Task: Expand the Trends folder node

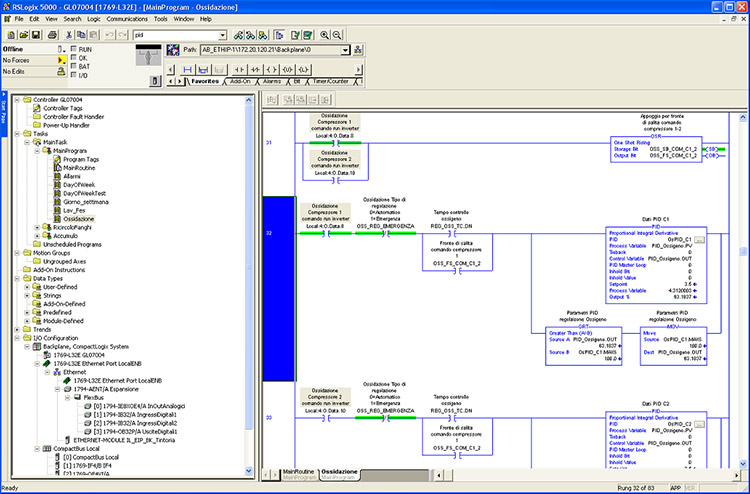Action: (x=17, y=330)
